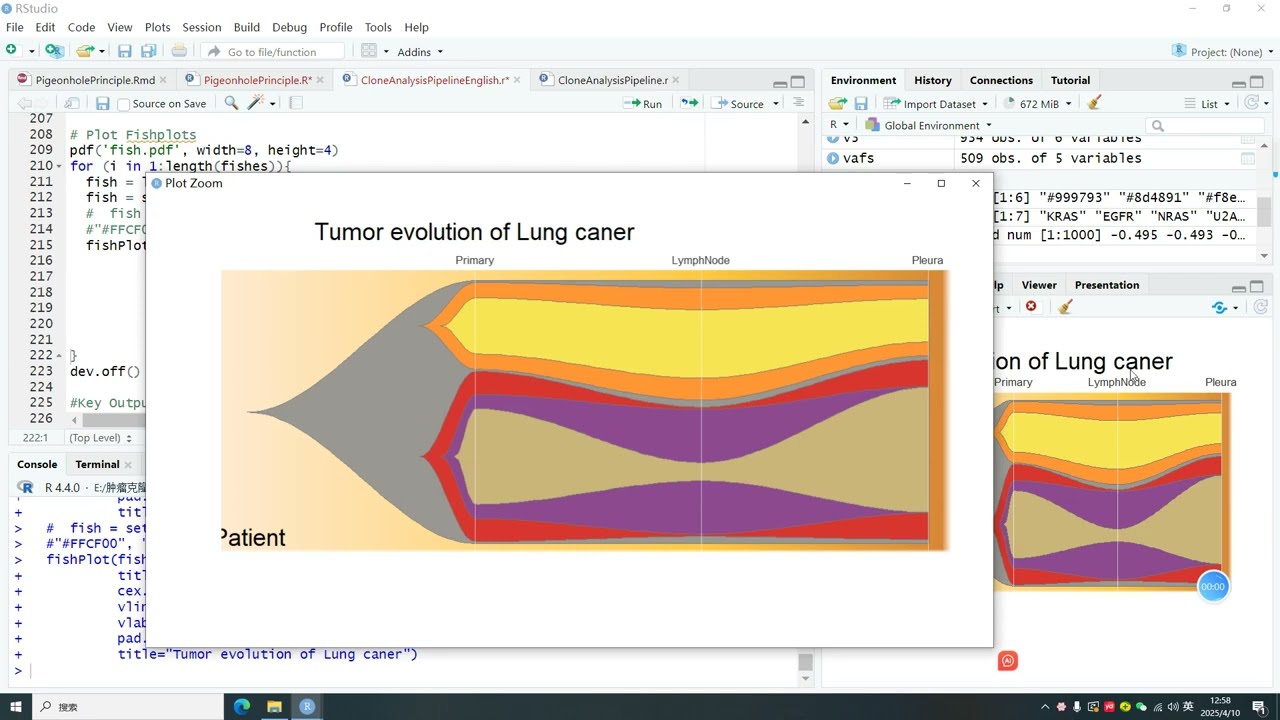Switch to the History tab
Image resolution: width=1280 pixels, height=720 pixels.
point(932,80)
